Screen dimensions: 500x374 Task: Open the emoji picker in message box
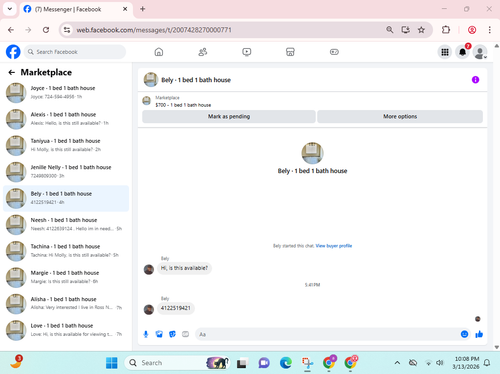click(x=464, y=334)
